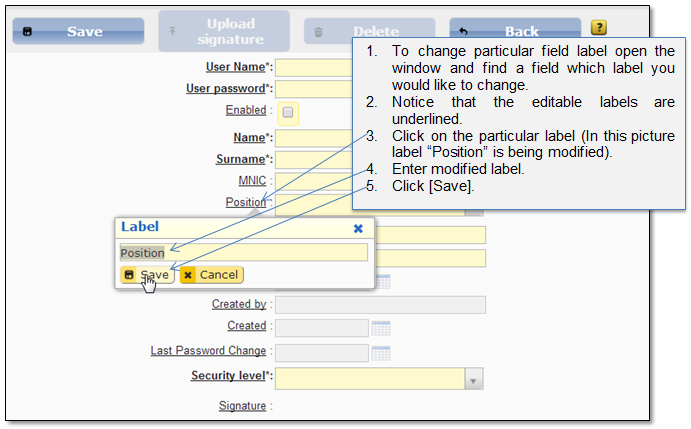
Task: Toggle the Enabled checkbox
Action: click(288, 112)
